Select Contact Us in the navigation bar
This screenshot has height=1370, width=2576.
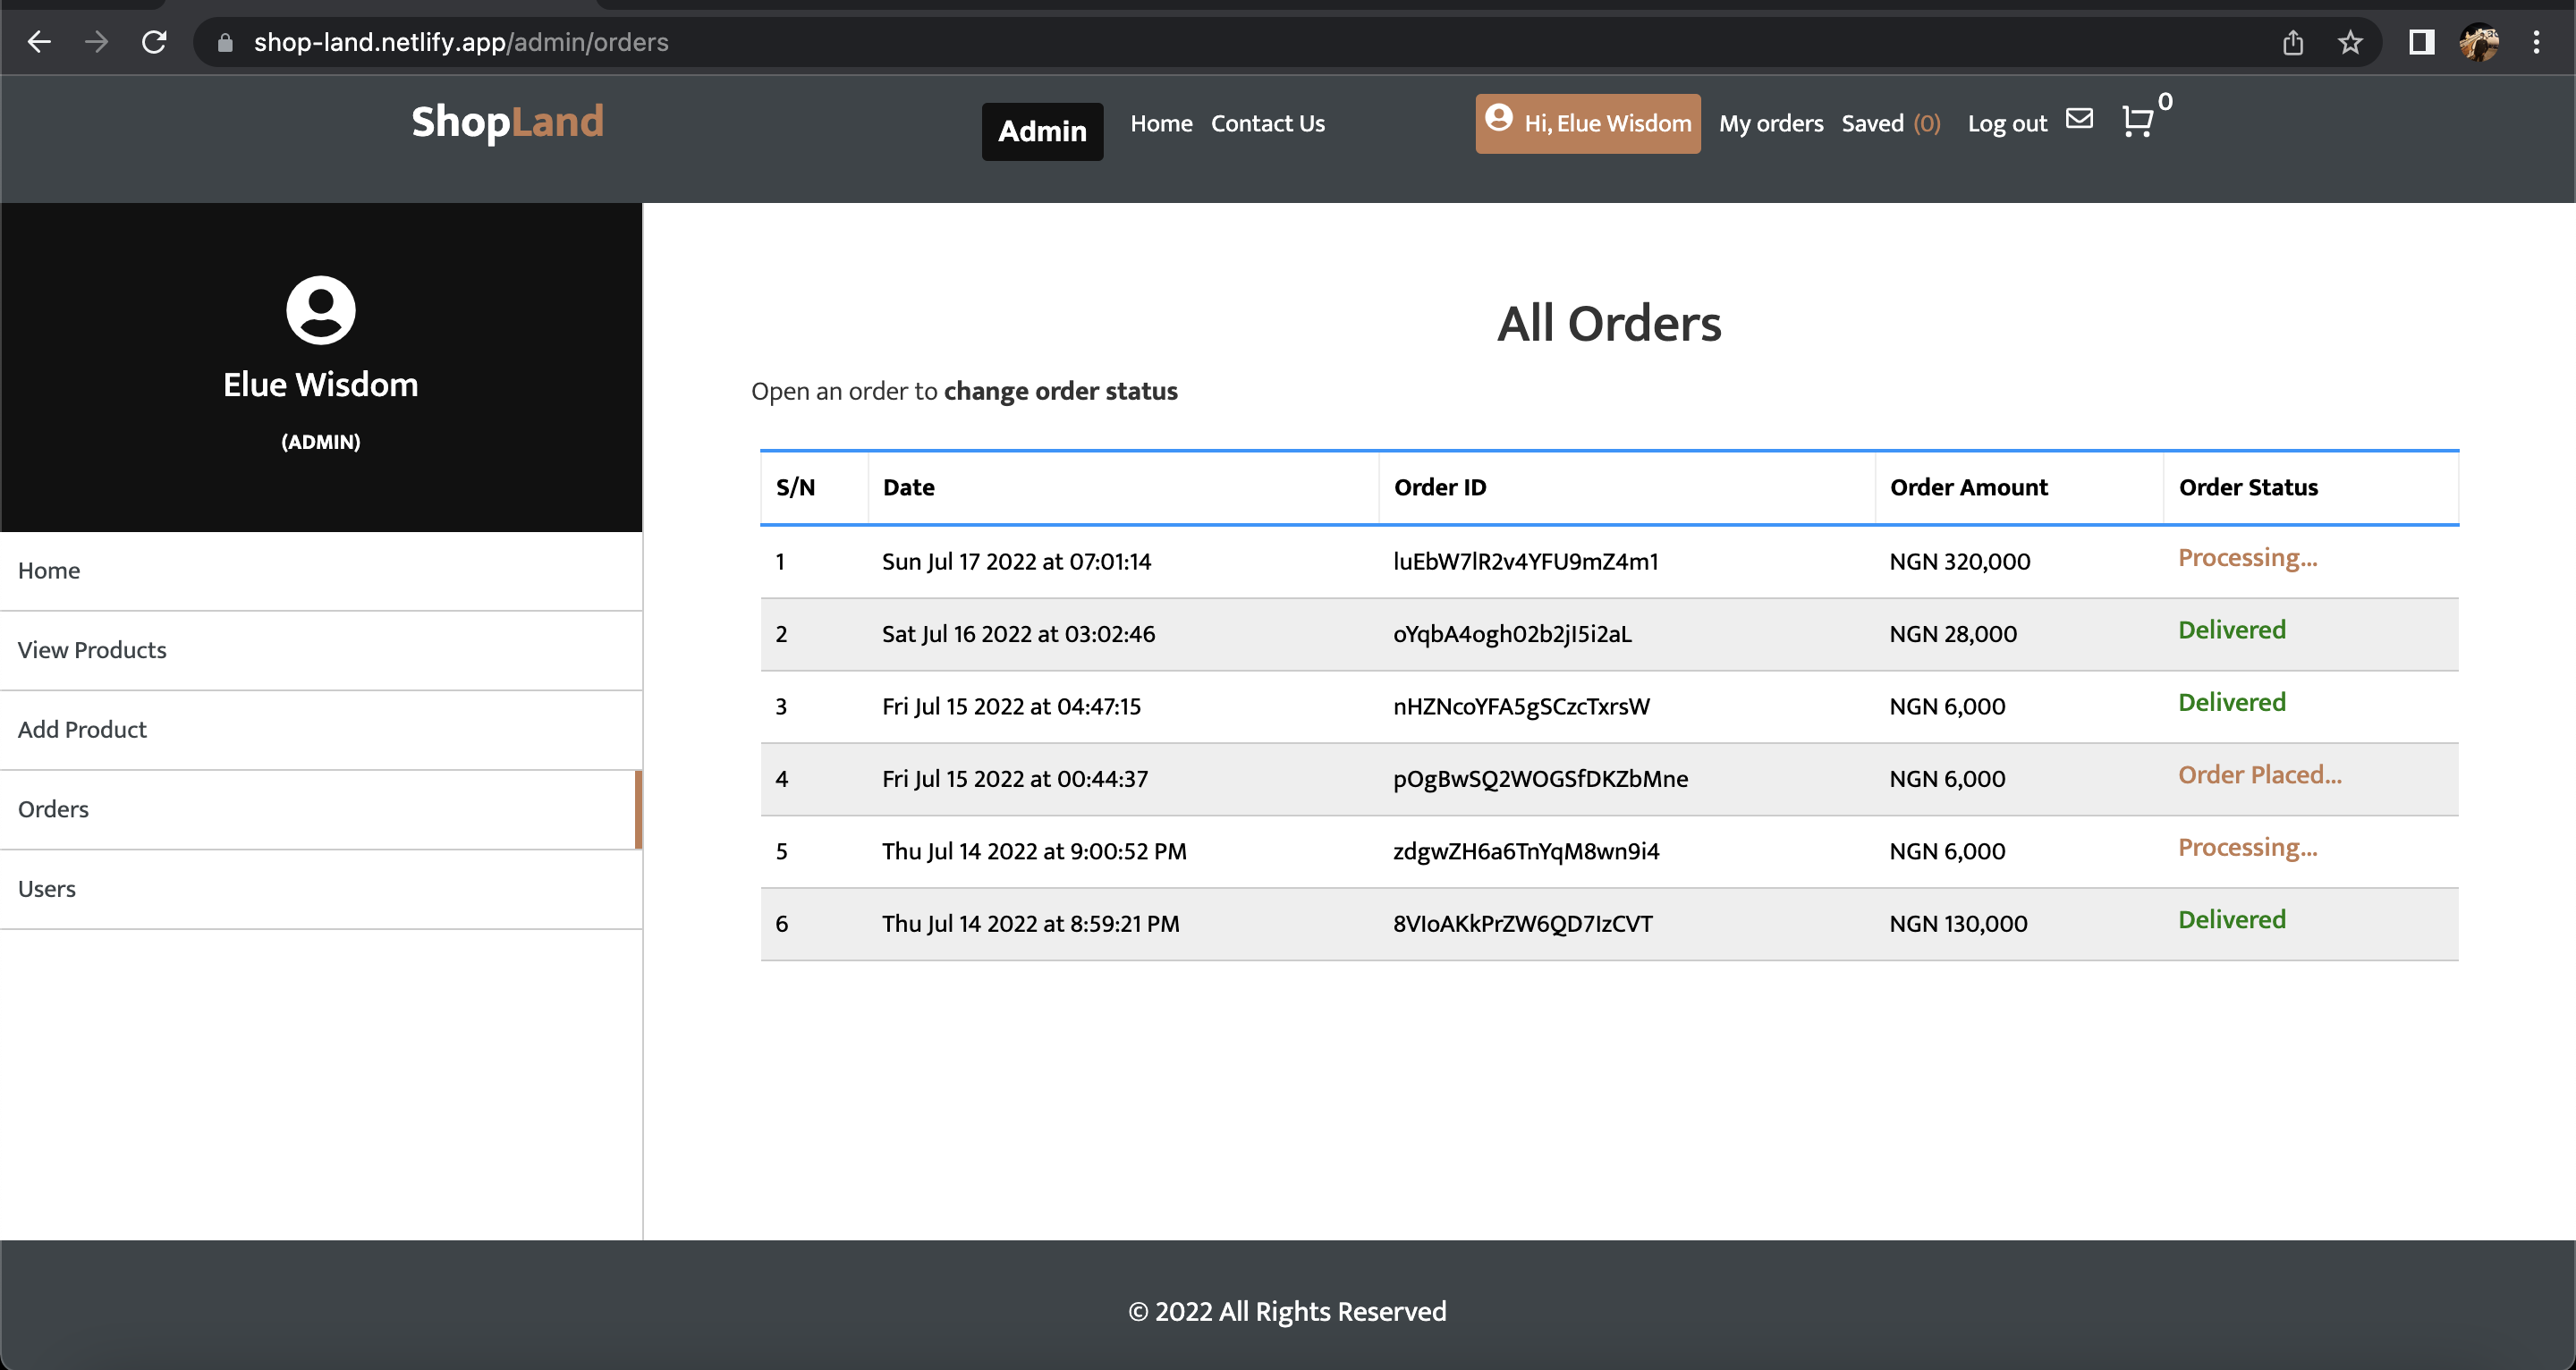tap(1267, 123)
